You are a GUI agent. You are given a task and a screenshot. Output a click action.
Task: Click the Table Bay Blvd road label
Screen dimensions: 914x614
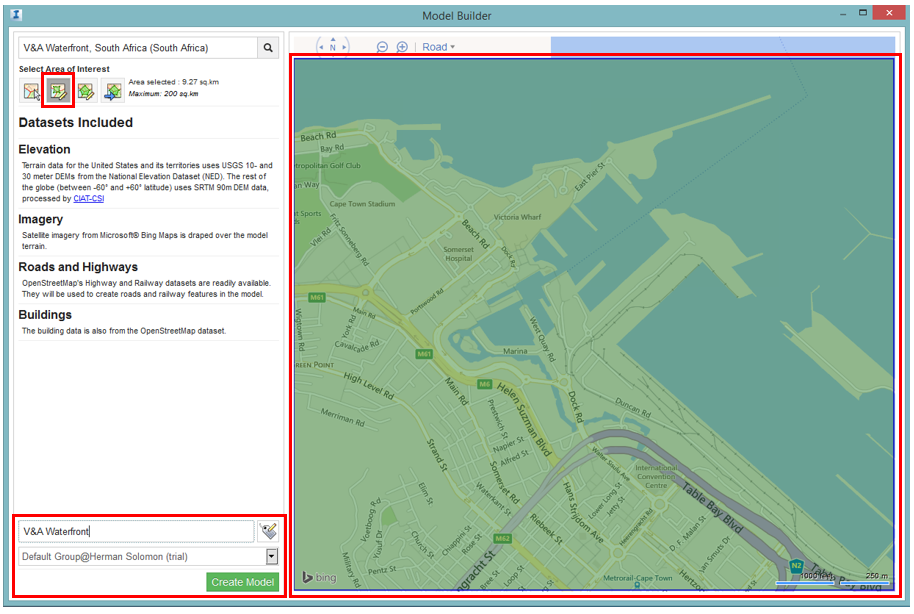(712, 508)
